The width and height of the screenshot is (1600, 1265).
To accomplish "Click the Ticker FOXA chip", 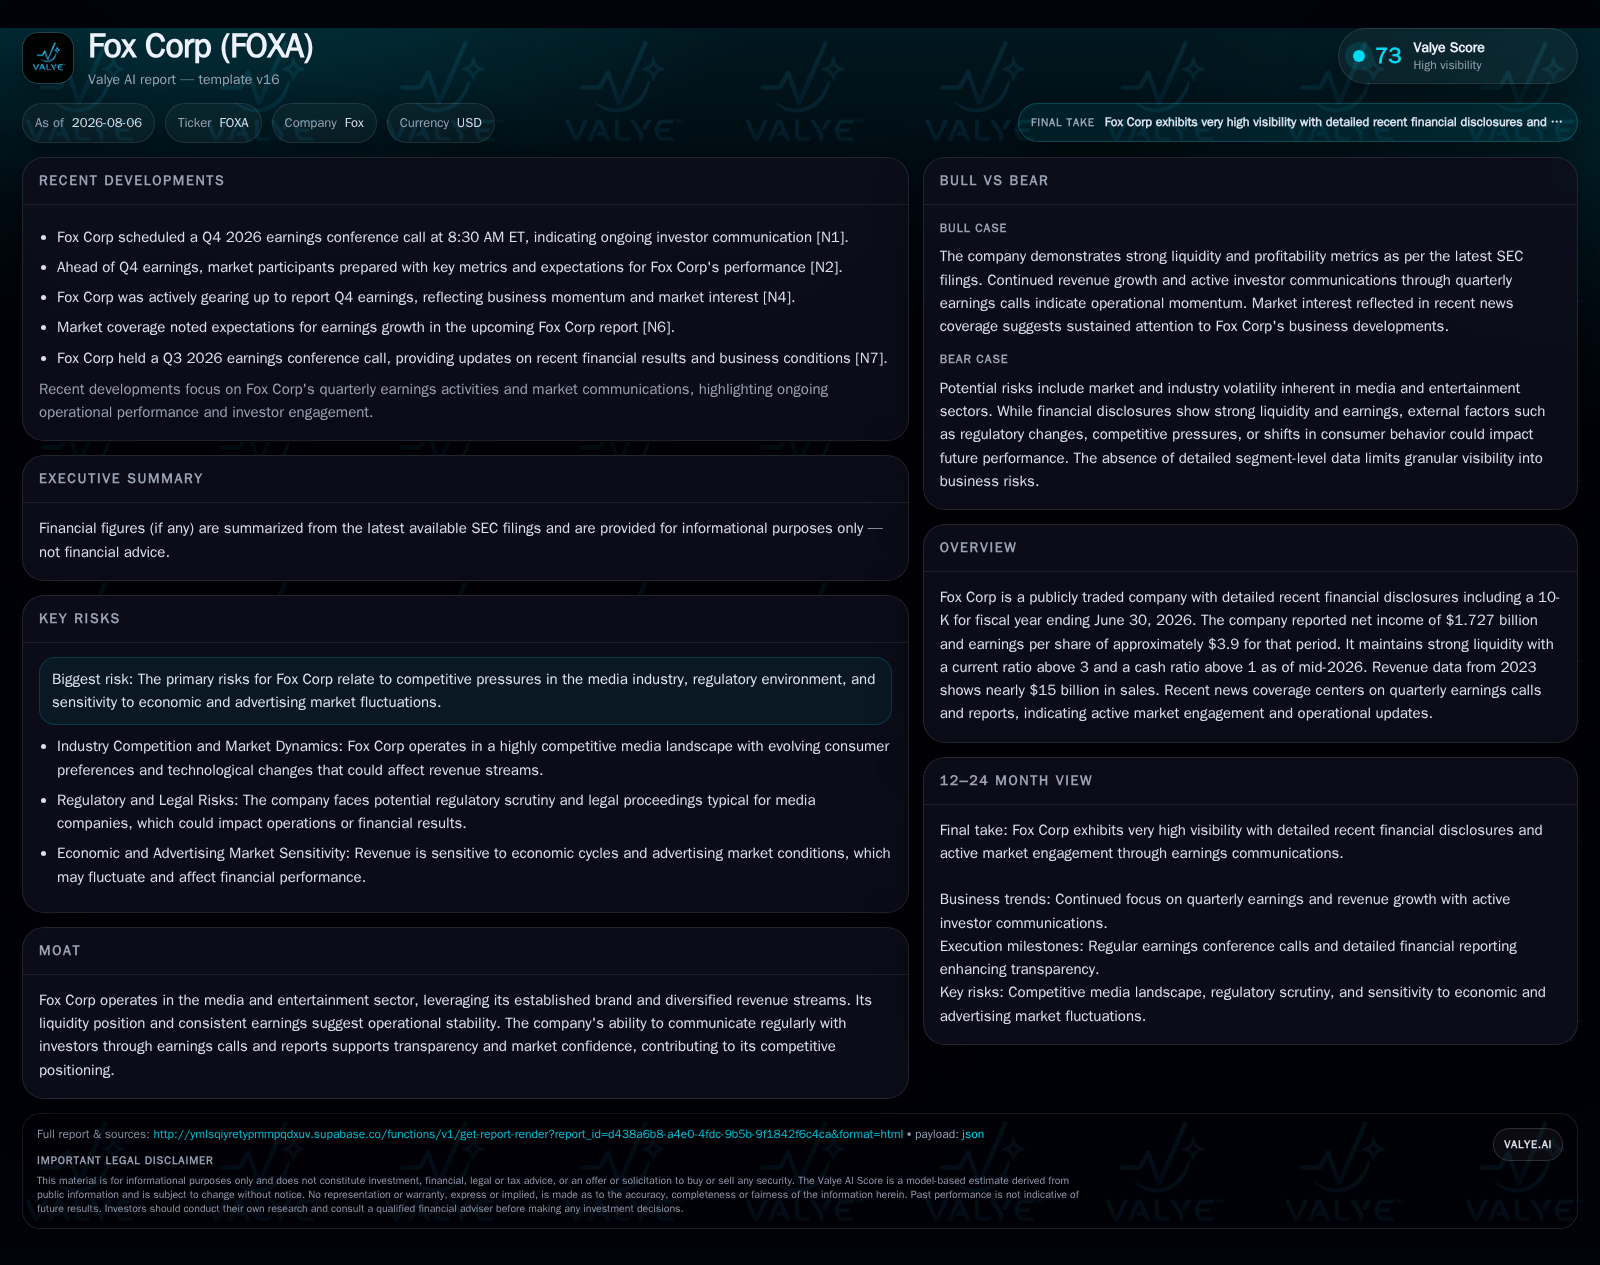I will click(x=213, y=123).
